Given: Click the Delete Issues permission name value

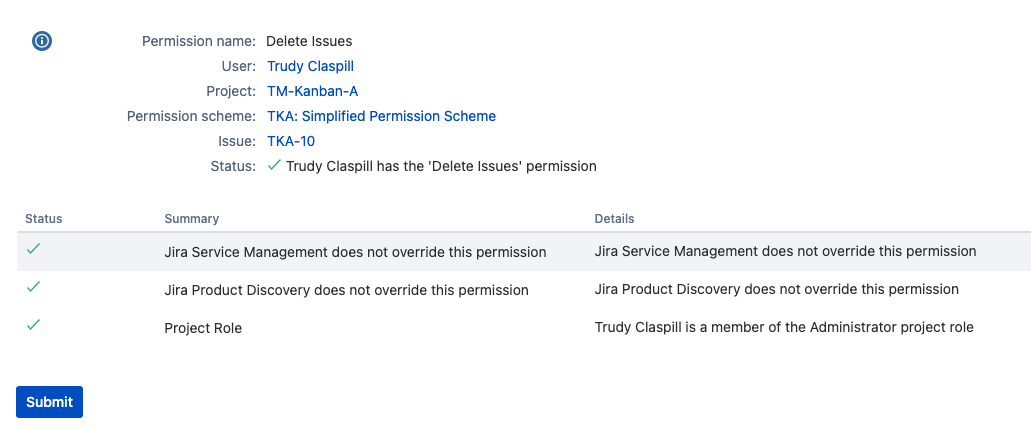Looking at the screenshot, I should pos(309,41).
